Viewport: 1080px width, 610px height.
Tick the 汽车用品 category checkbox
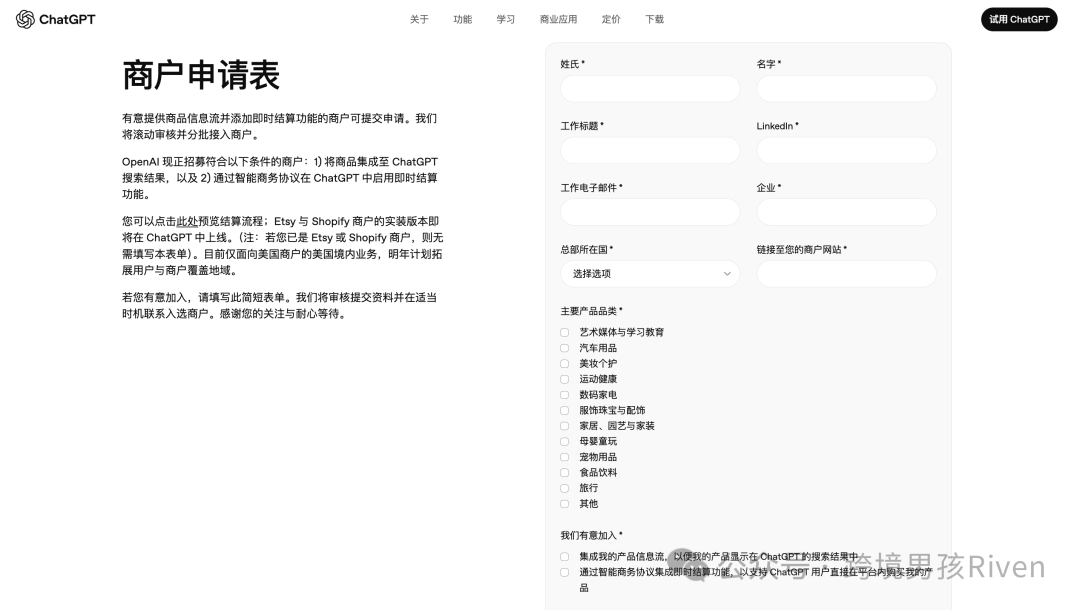click(x=565, y=348)
